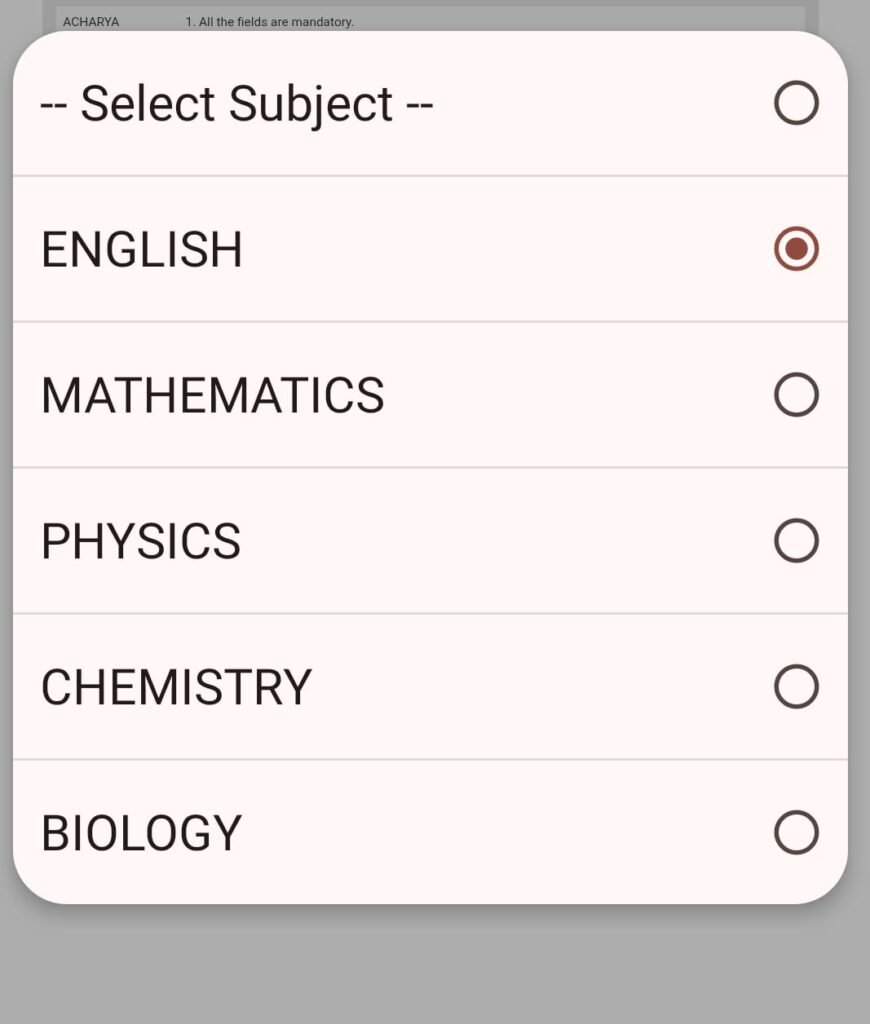Tap the ENGLISH option label

coord(142,250)
